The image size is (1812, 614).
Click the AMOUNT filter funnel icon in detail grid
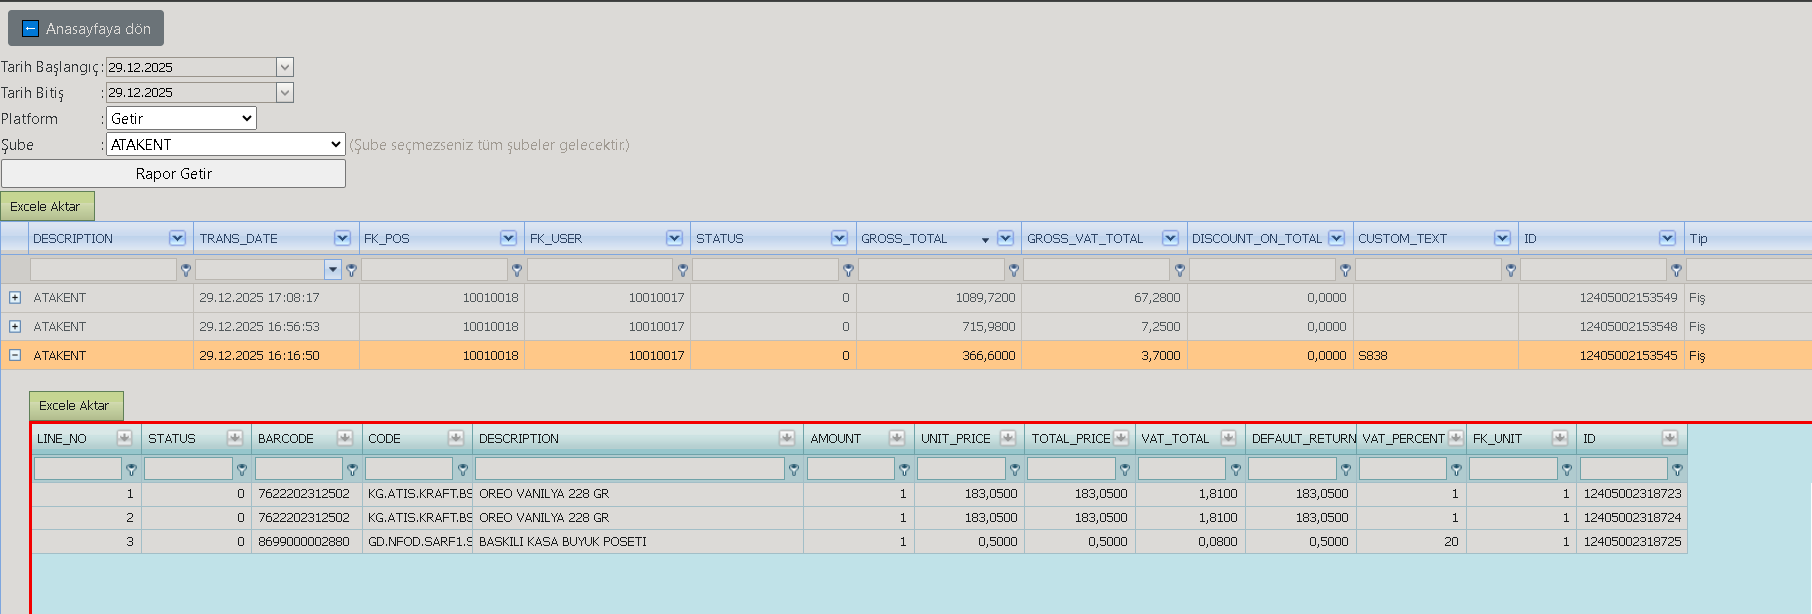click(x=904, y=469)
